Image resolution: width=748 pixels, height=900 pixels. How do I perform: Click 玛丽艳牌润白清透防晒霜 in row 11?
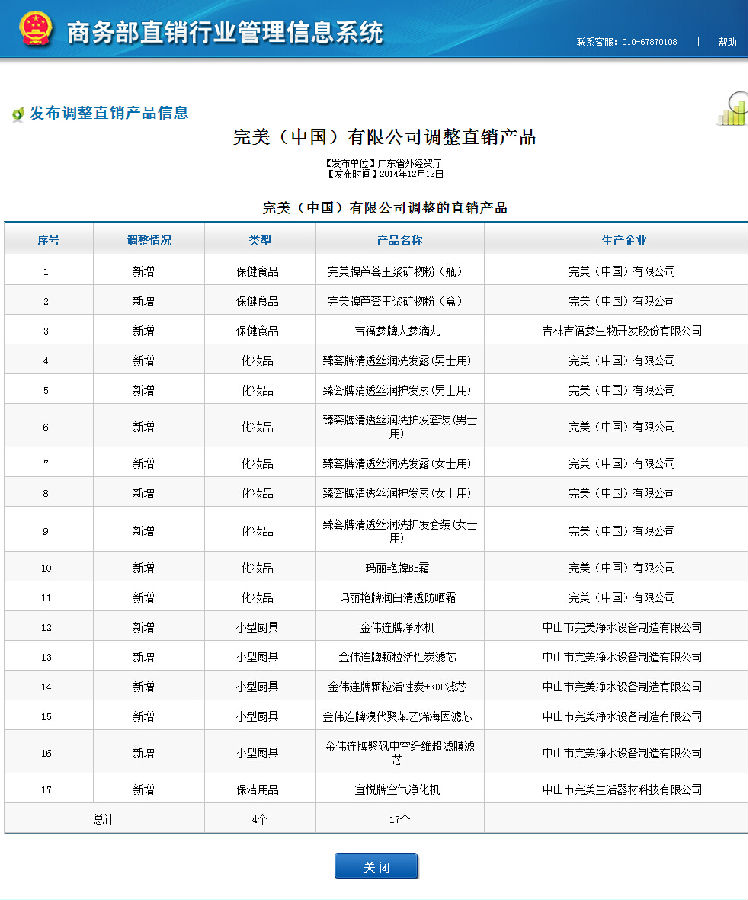coord(397,598)
